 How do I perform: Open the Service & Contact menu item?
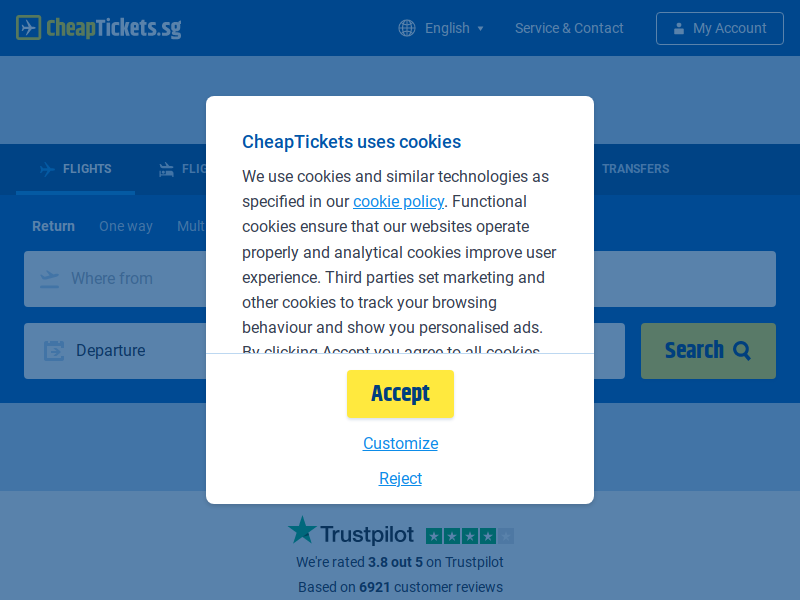(x=569, y=28)
